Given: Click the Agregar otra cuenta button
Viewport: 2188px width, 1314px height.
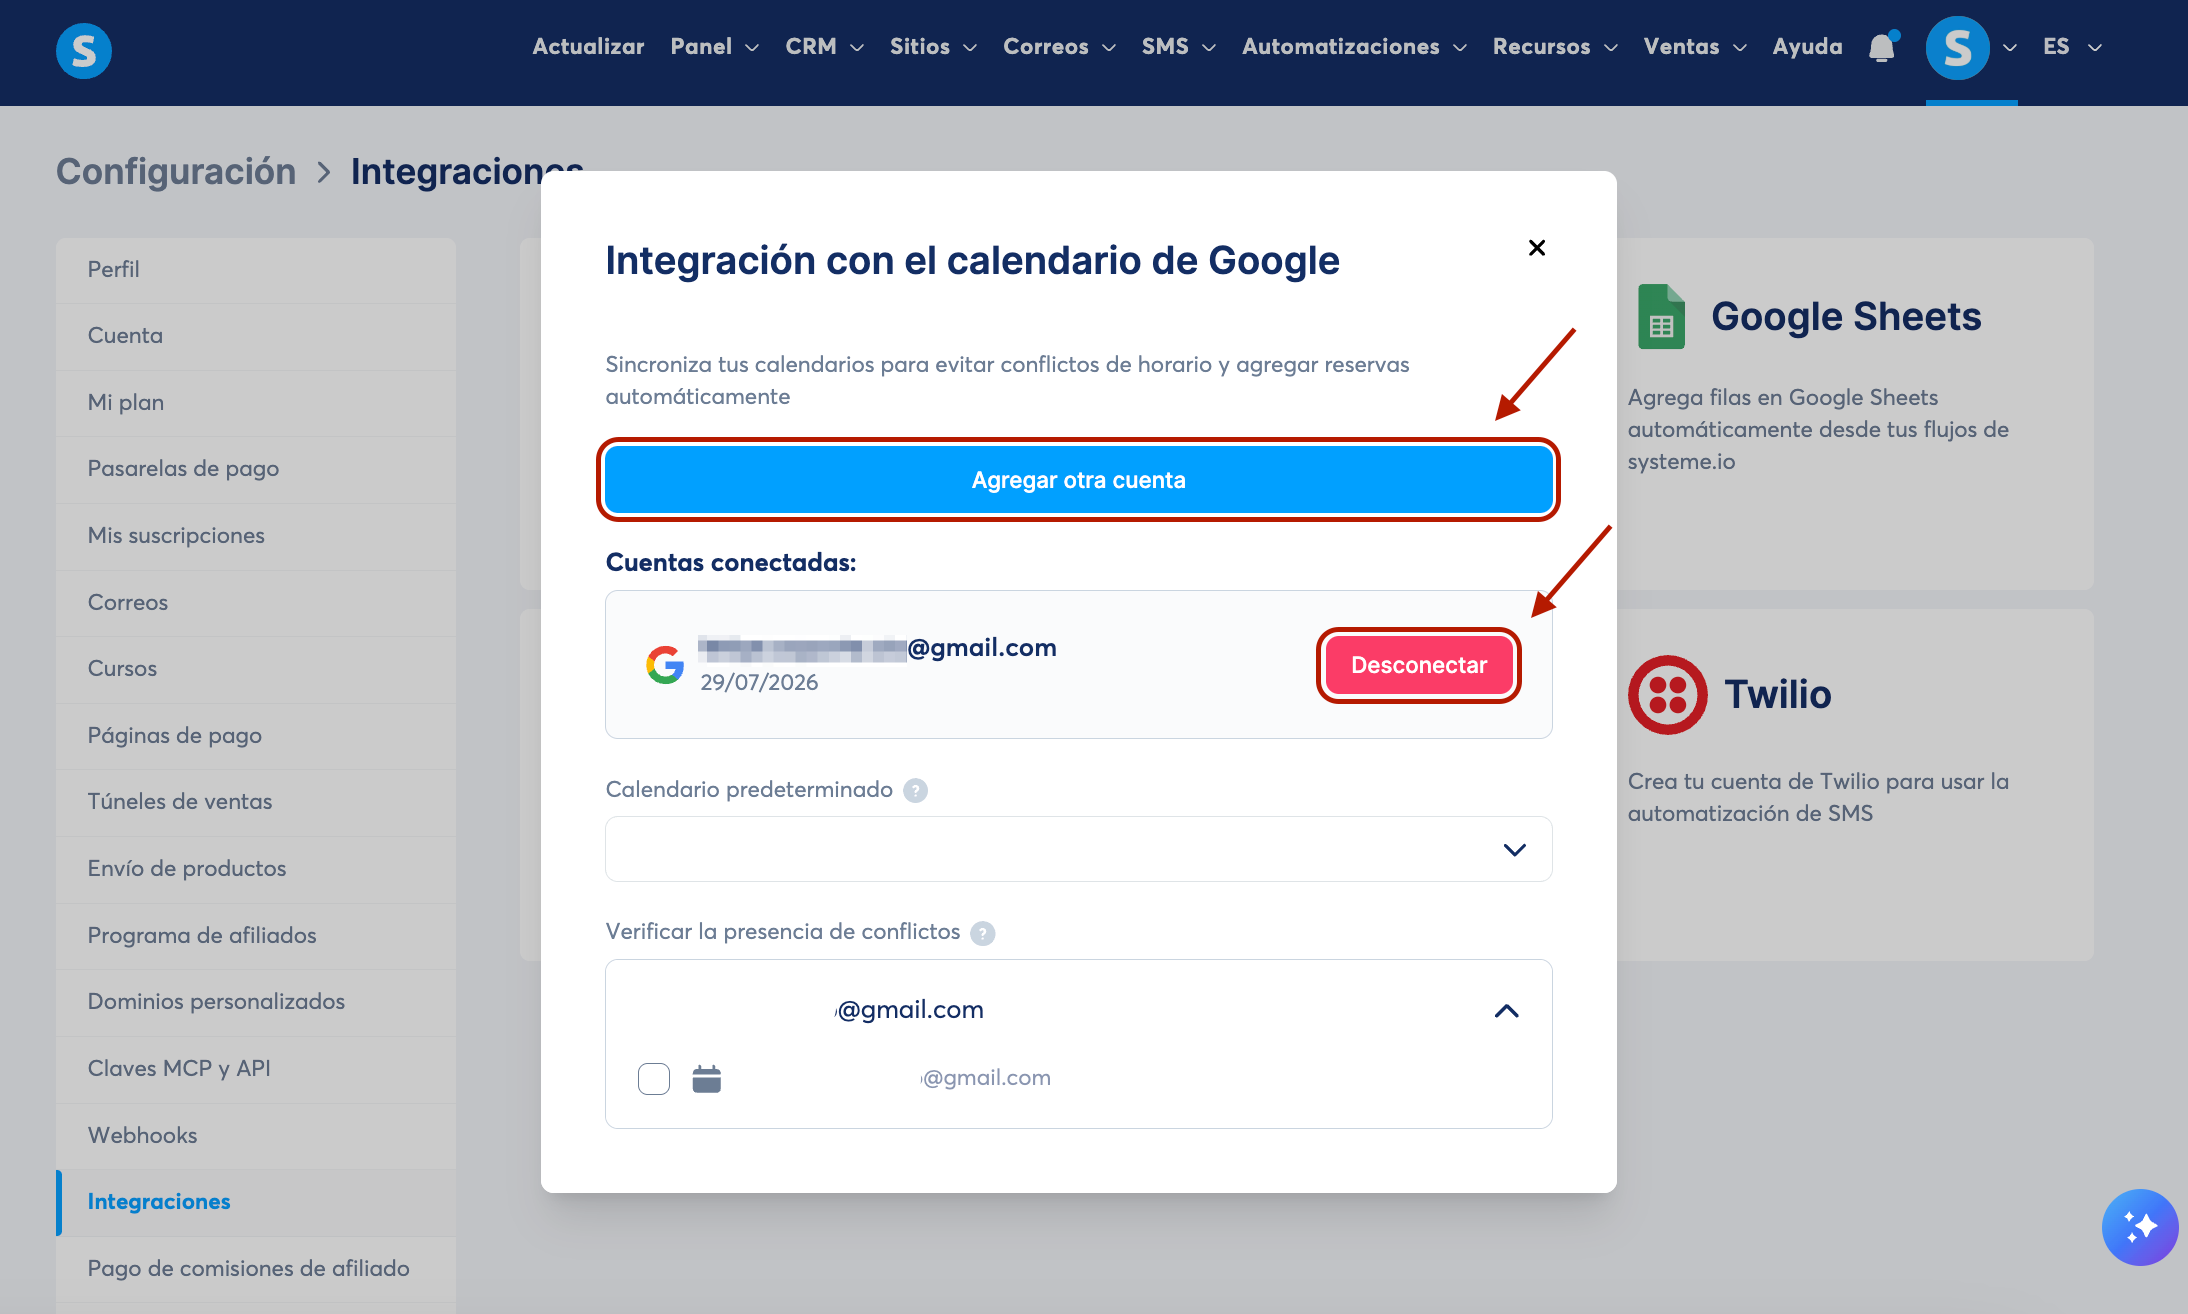Looking at the screenshot, I should point(1079,480).
